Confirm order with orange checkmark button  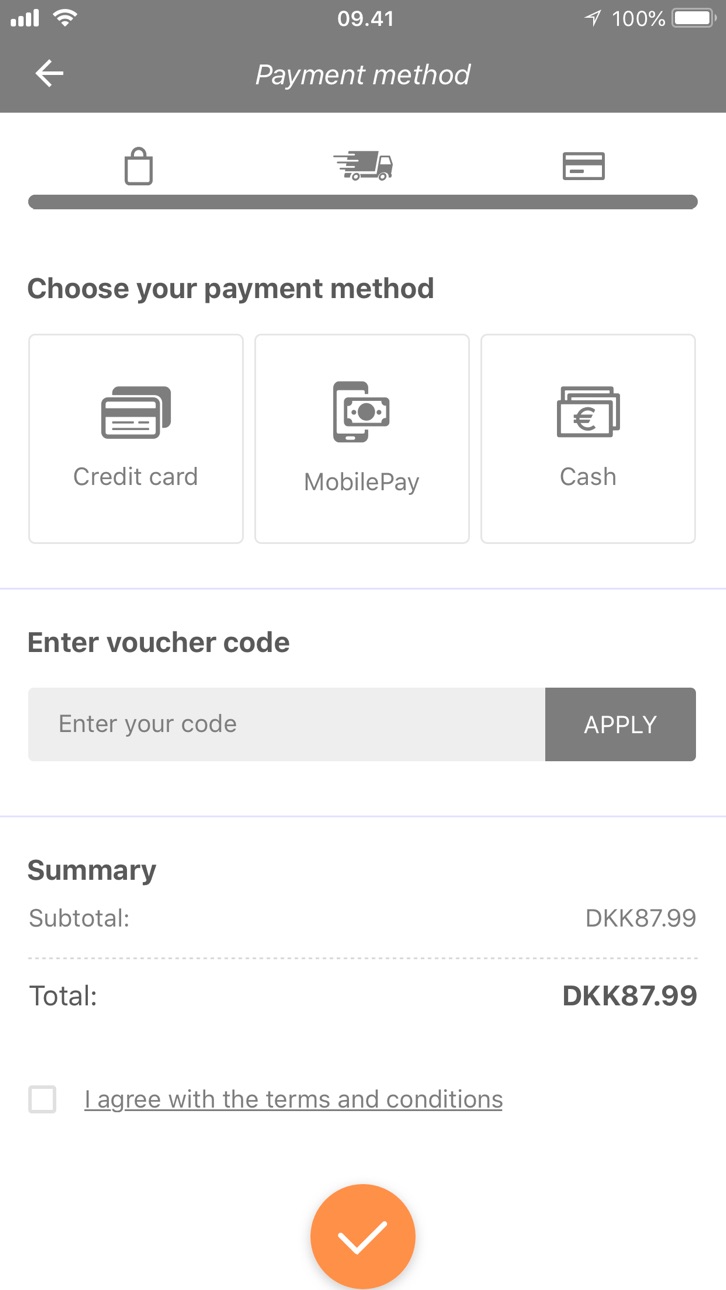click(362, 1236)
